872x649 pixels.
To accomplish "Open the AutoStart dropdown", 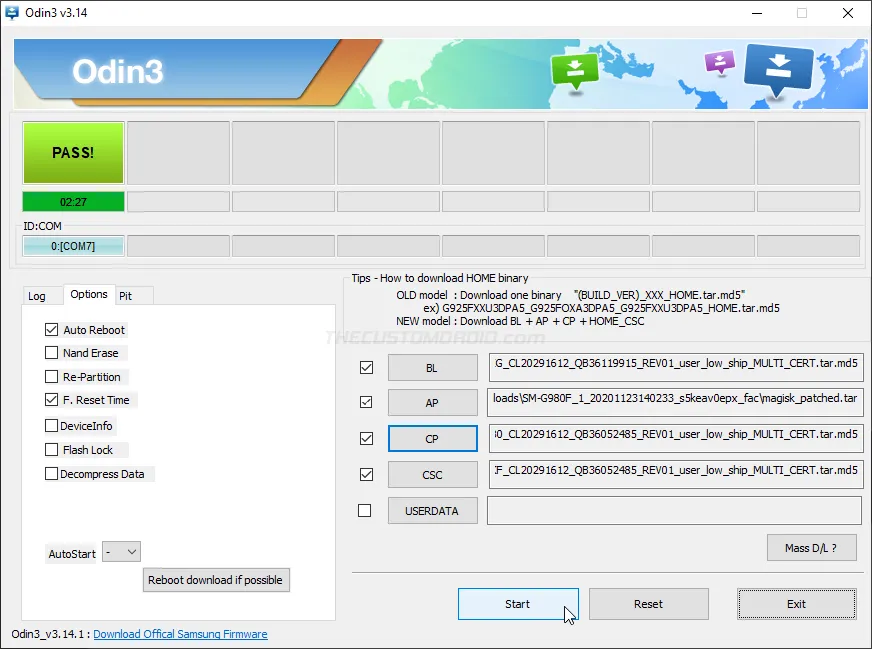I will [121, 551].
